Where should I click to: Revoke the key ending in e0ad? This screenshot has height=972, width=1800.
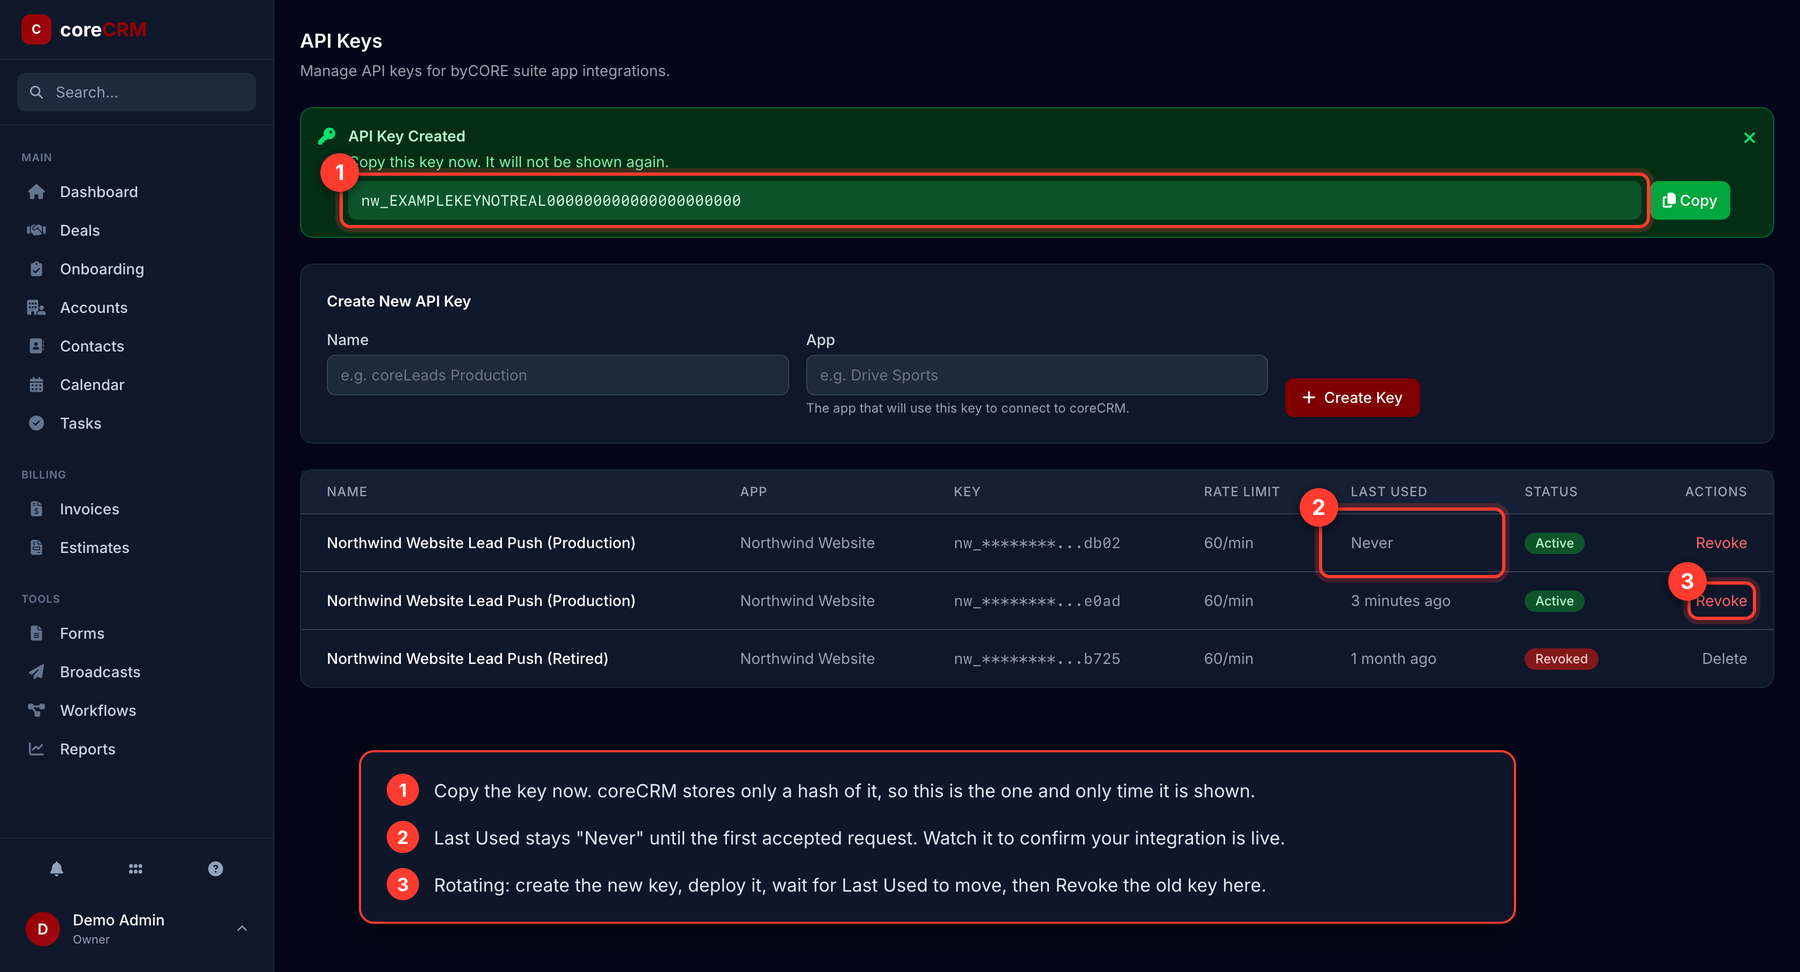click(1721, 601)
